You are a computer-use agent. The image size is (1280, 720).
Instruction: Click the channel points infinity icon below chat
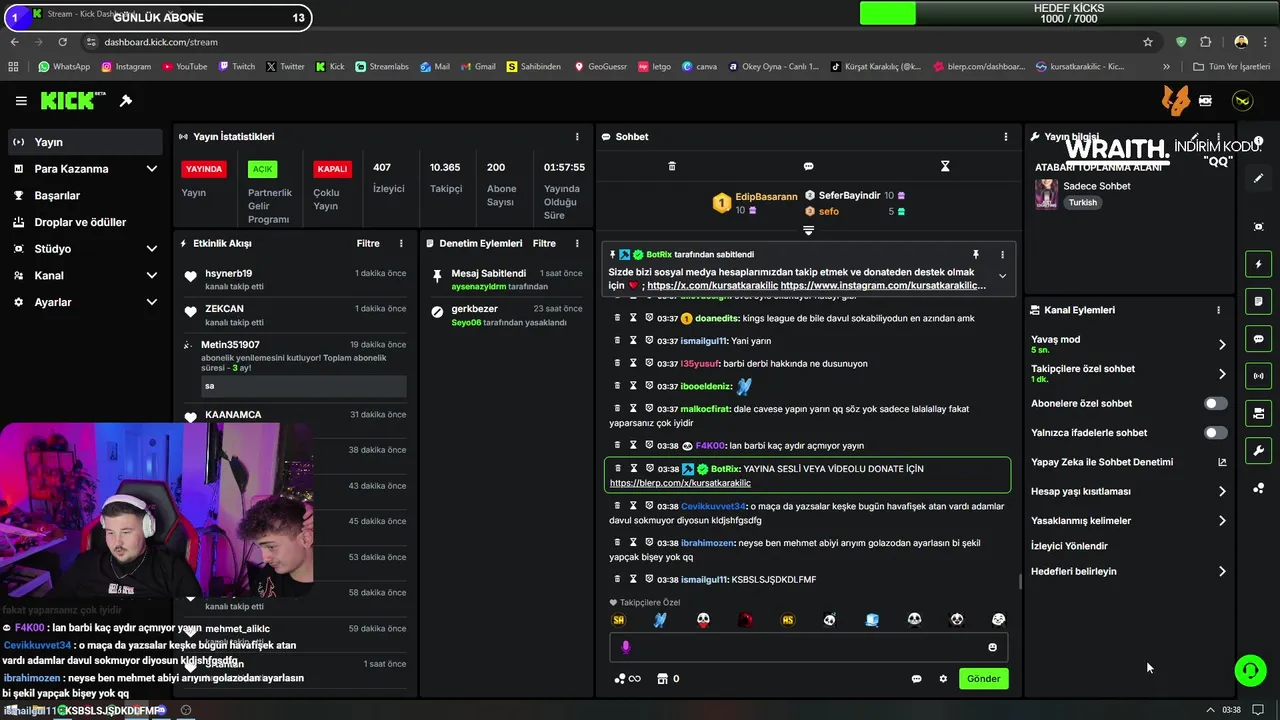coord(628,679)
